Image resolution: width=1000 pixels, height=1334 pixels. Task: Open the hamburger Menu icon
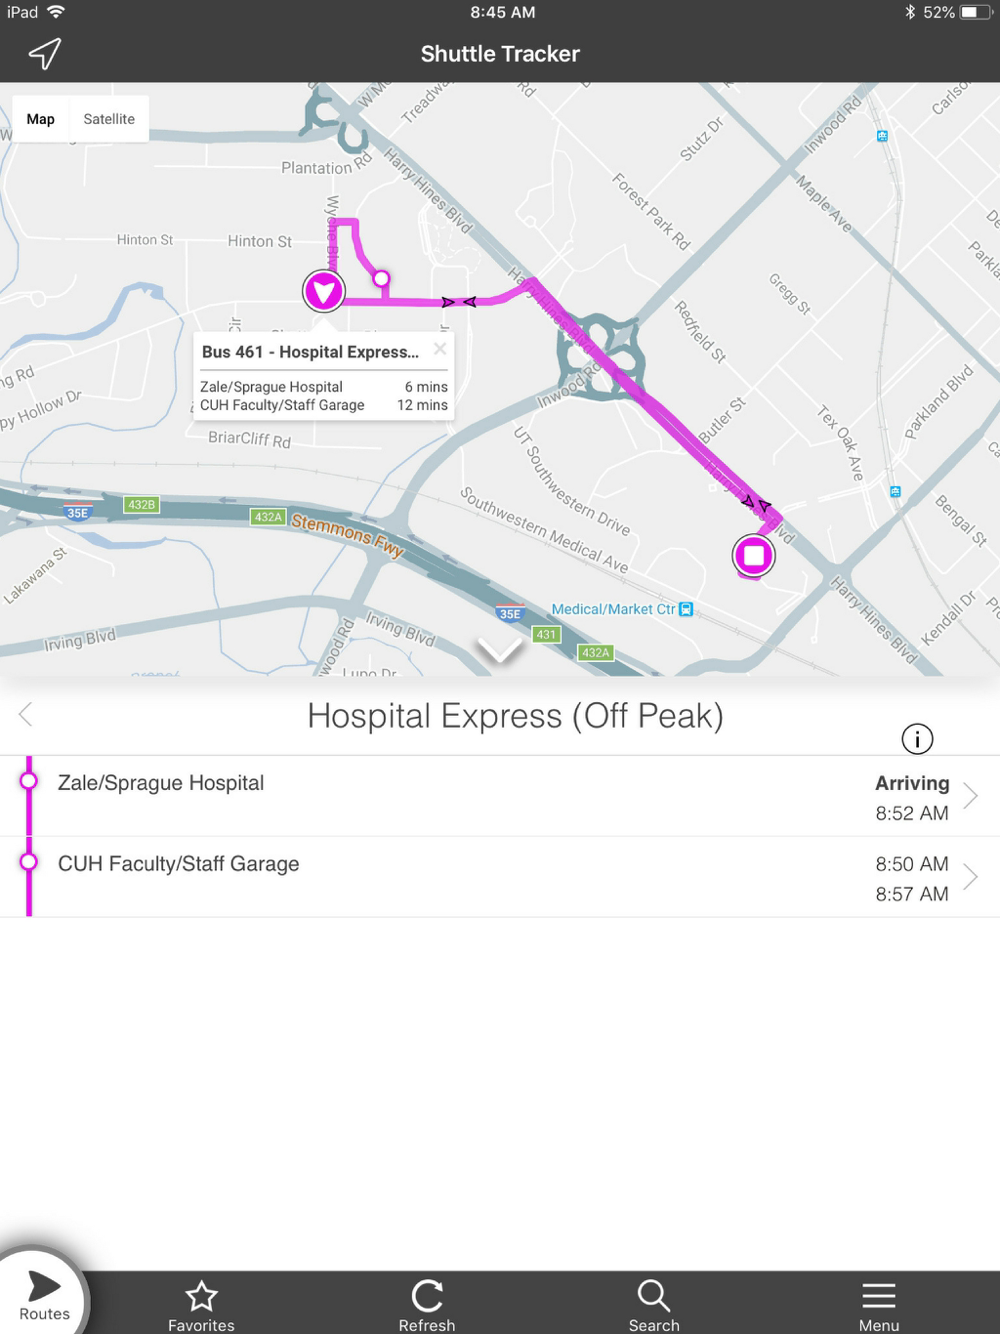click(879, 1296)
